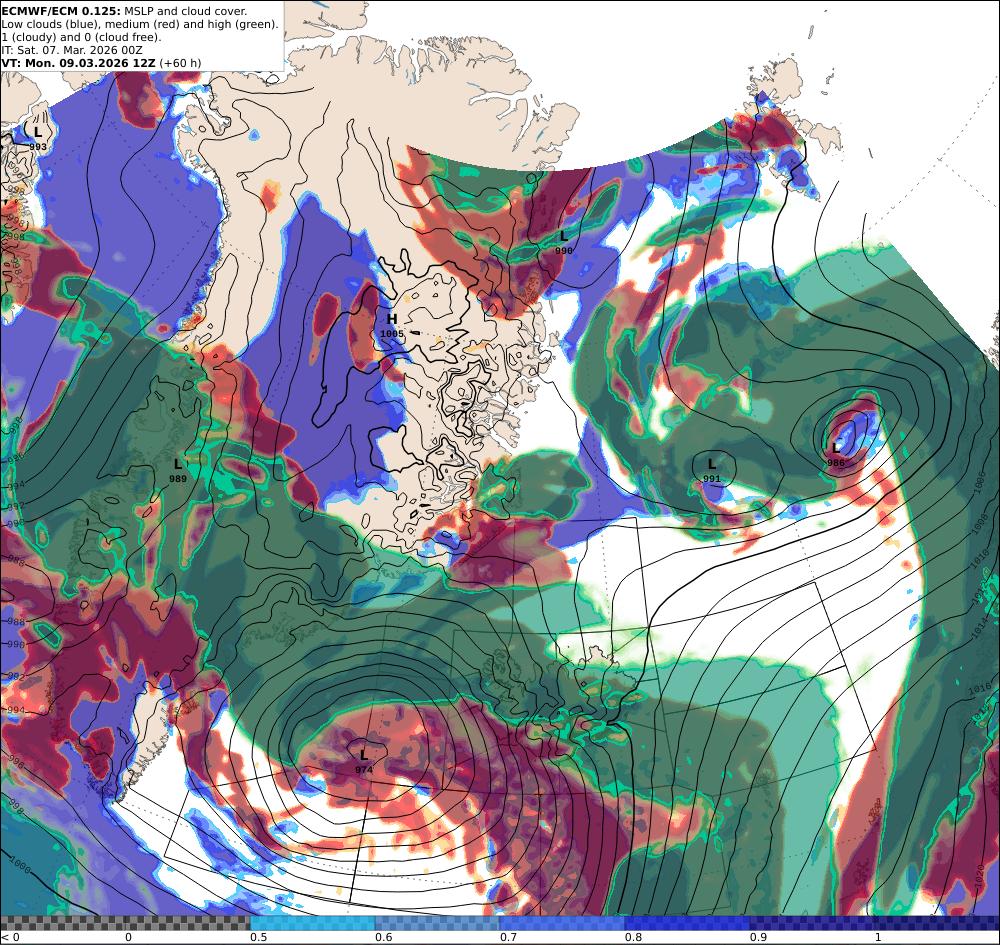This screenshot has width=1000, height=945.
Task: Click the 0.7–0.8 blue colorbar segment
Action: click(562, 923)
